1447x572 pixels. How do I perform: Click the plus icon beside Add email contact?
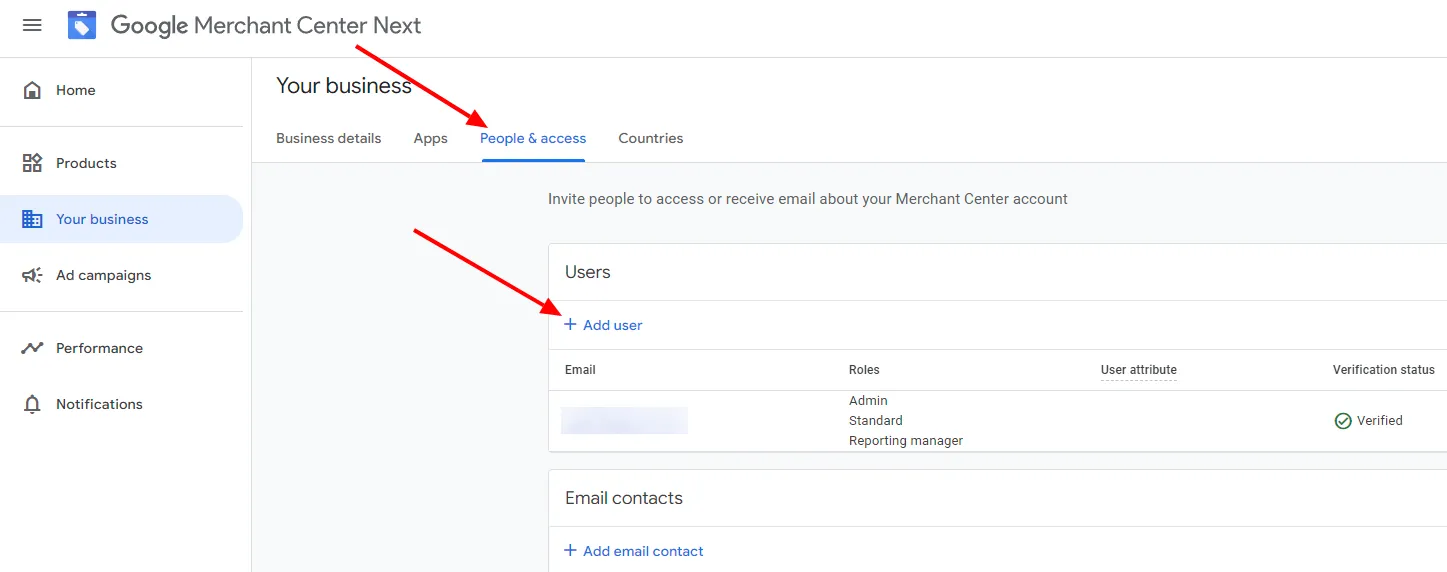(x=570, y=551)
